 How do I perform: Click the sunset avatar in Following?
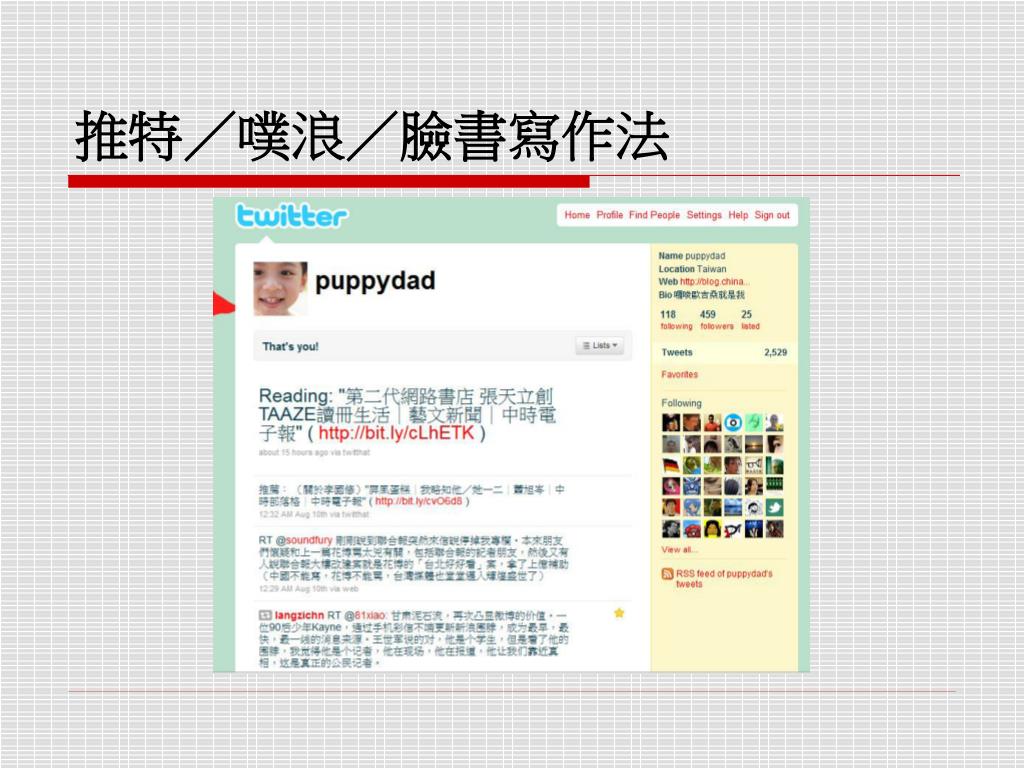[x=754, y=443]
